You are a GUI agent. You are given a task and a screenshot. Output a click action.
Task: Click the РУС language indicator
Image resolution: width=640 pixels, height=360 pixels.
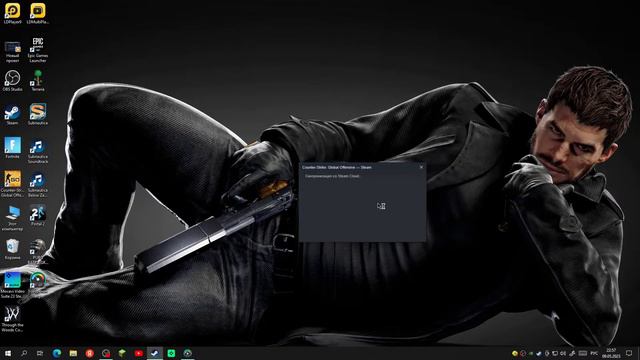click(x=594, y=353)
